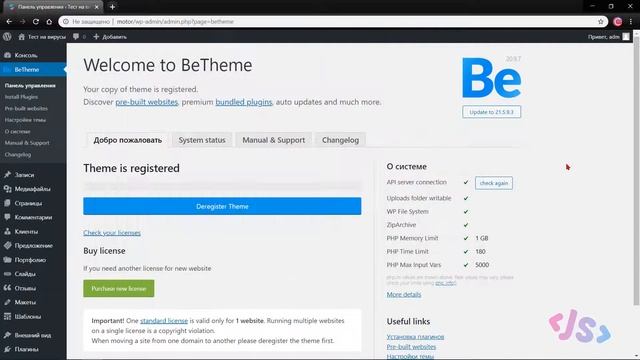The image size is (640, 360).
Task: Click the Предложение sidebar icon
Action: click(x=7, y=246)
